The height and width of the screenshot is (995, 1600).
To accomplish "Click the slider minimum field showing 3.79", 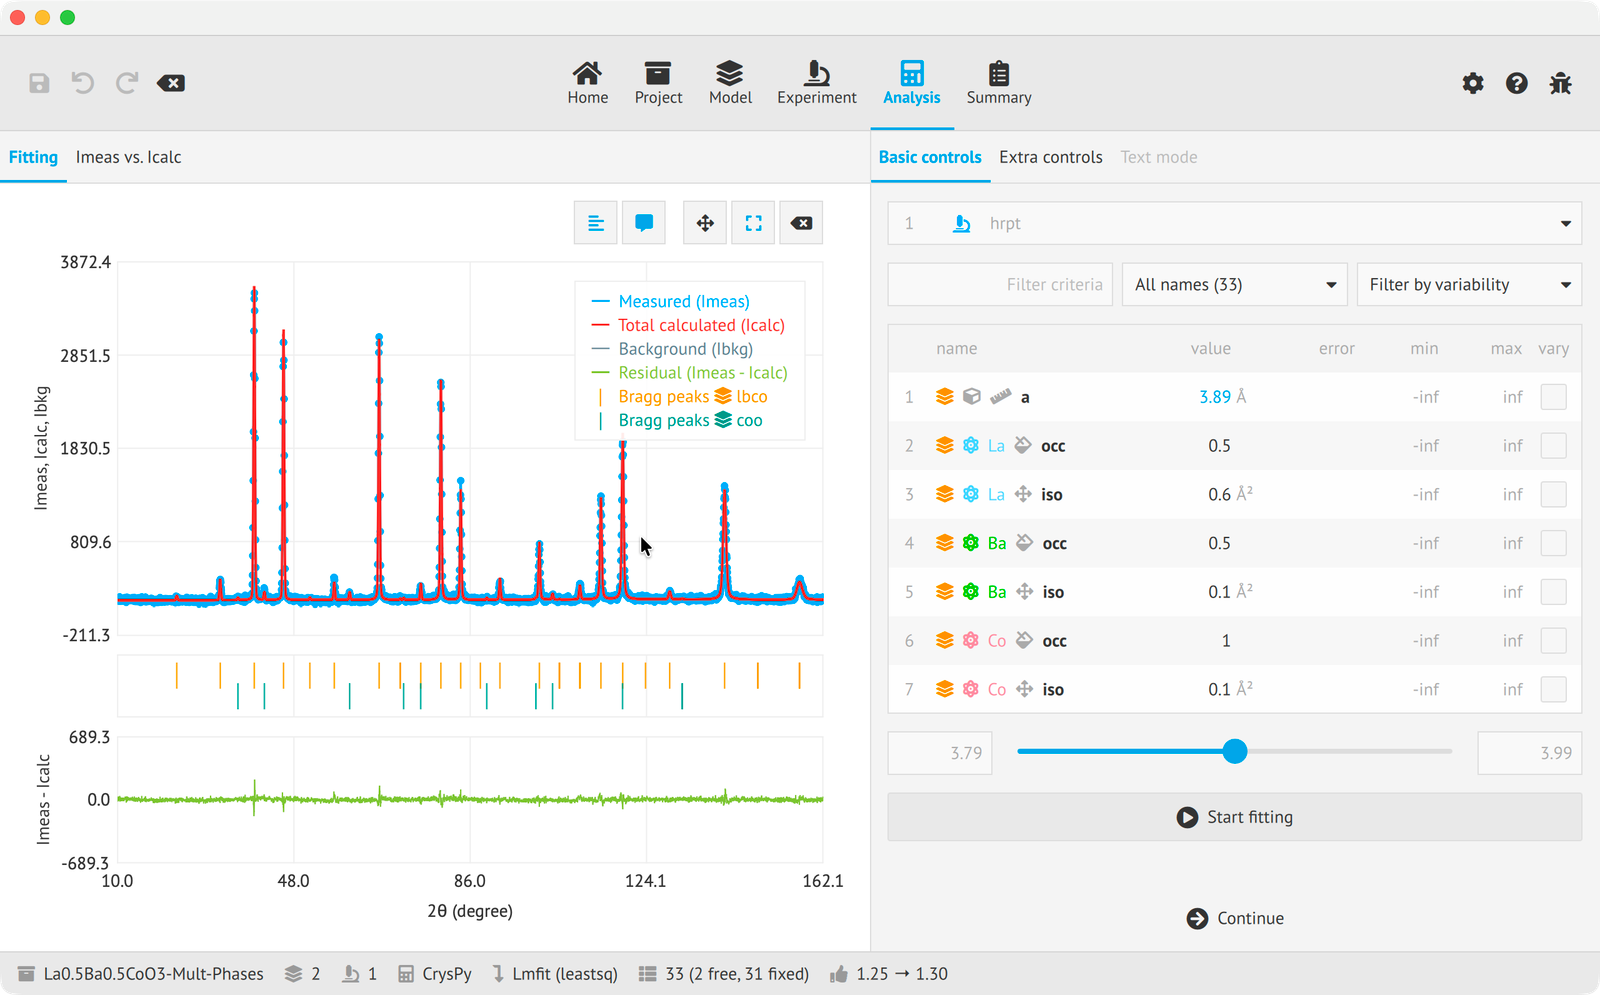I will pos(940,753).
